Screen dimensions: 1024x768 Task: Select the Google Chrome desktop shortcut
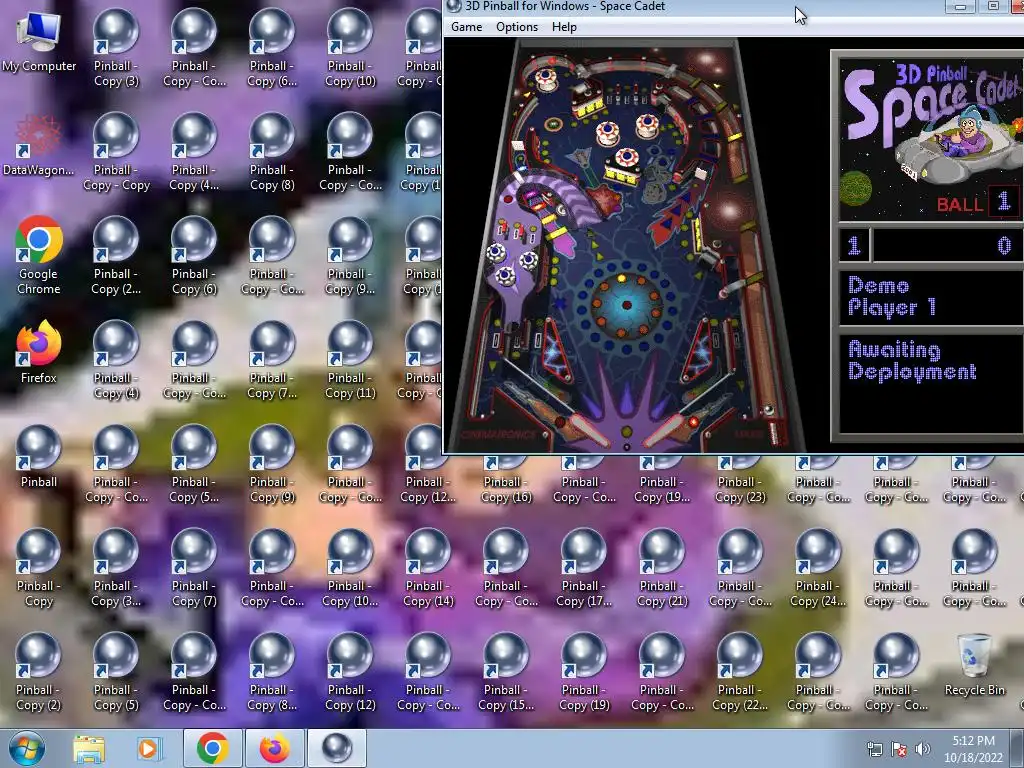[x=39, y=255]
